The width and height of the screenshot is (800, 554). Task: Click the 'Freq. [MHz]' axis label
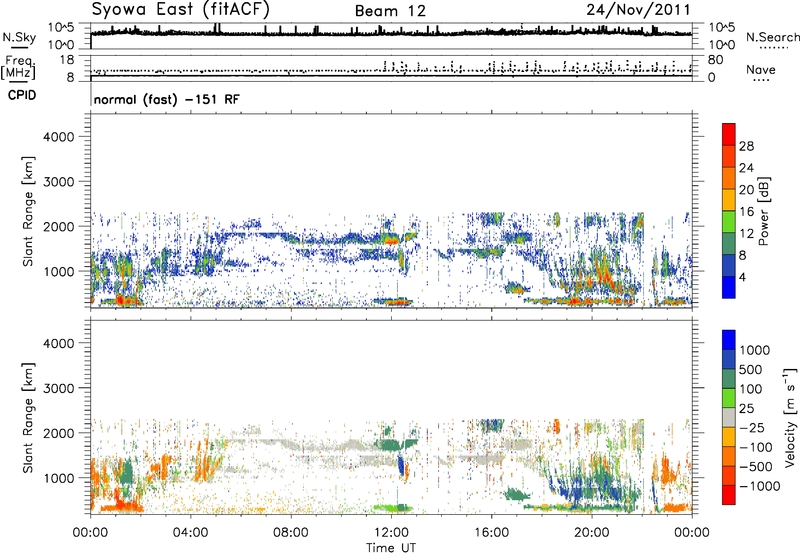pyautogui.click(x=19, y=67)
